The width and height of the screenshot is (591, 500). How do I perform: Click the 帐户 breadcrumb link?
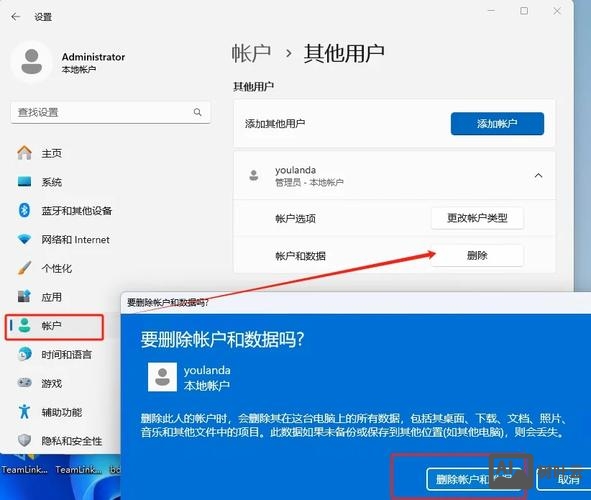pyautogui.click(x=251, y=53)
